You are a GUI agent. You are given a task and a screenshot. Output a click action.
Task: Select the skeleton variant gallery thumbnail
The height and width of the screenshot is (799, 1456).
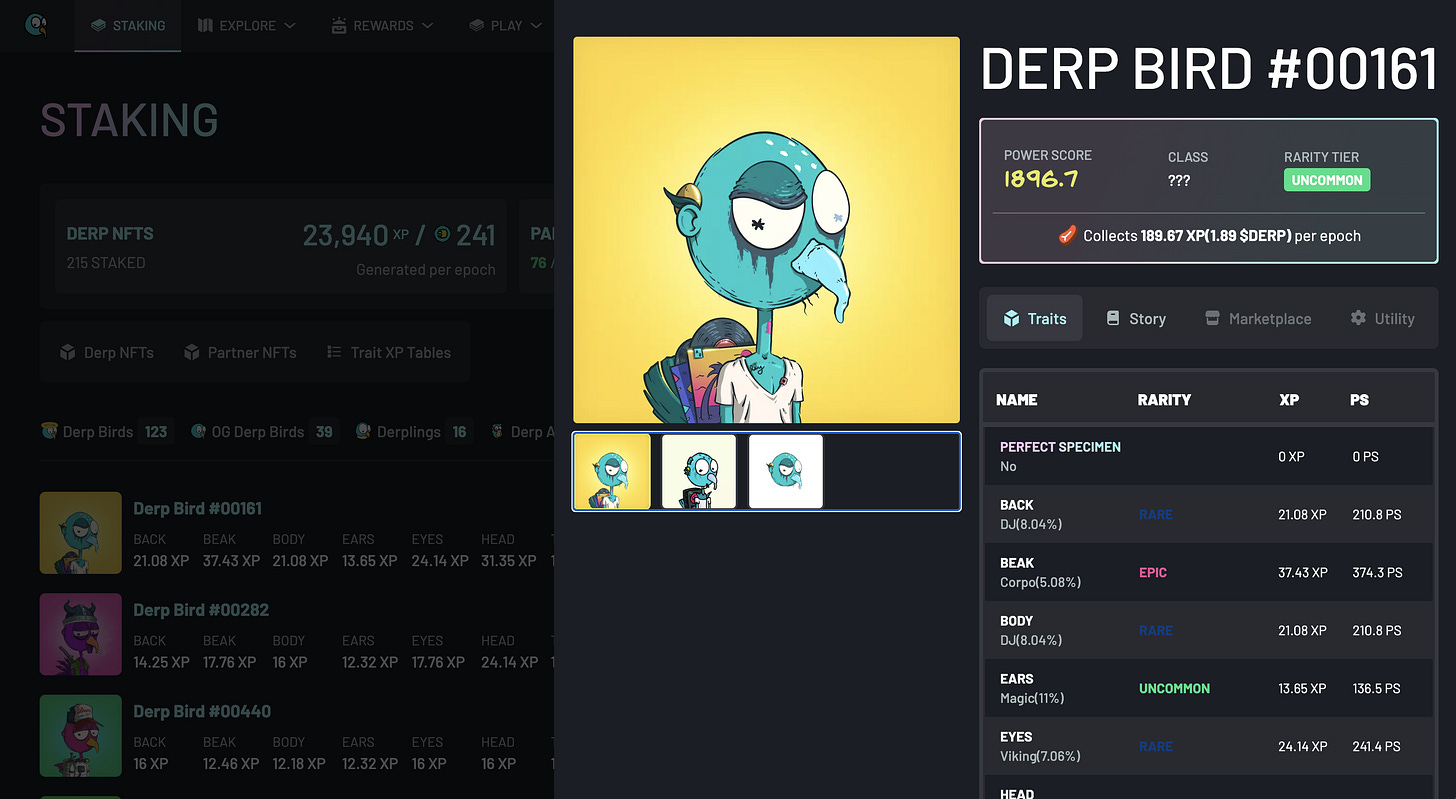pyautogui.click(x=699, y=471)
